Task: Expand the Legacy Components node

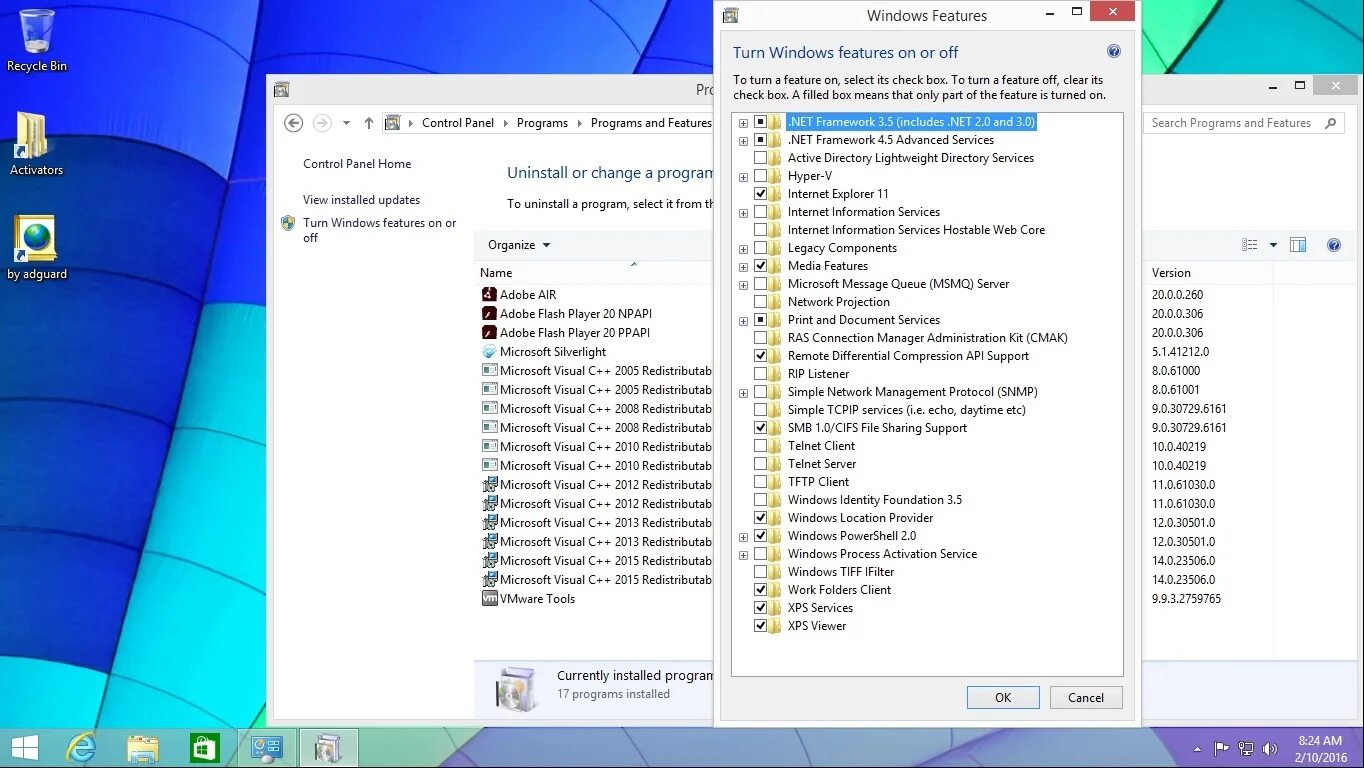Action: click(743, 249)
